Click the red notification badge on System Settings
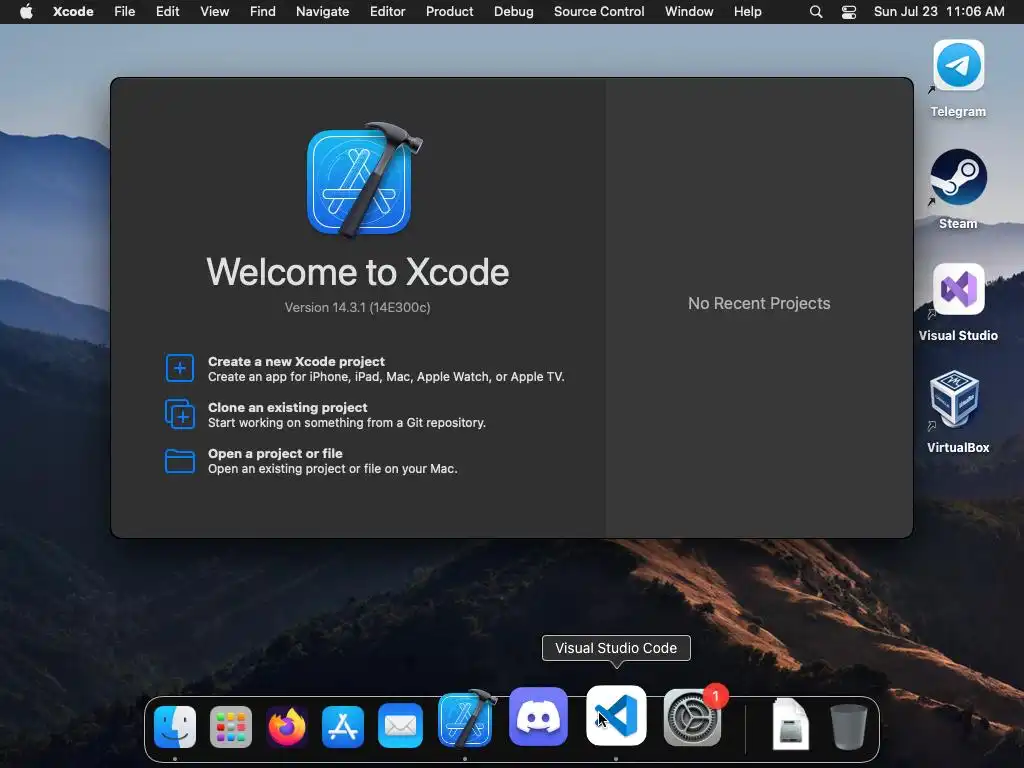 716,696
